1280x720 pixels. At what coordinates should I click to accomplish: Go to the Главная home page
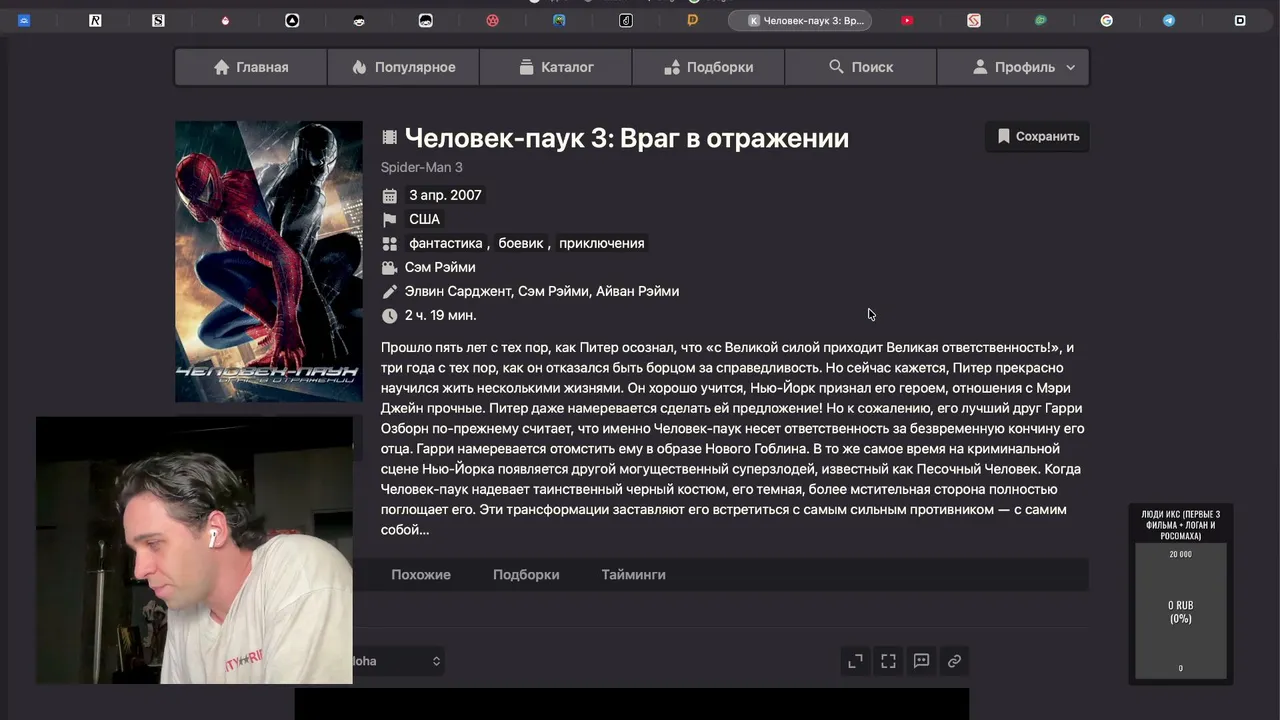(251, 67)
